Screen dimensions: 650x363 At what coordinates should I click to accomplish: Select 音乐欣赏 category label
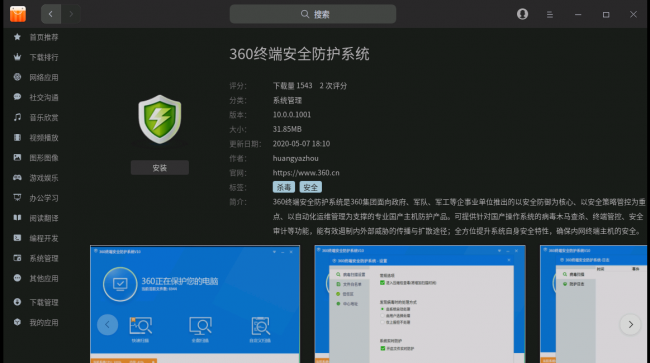pyautogui.click(x=44, y=118)
